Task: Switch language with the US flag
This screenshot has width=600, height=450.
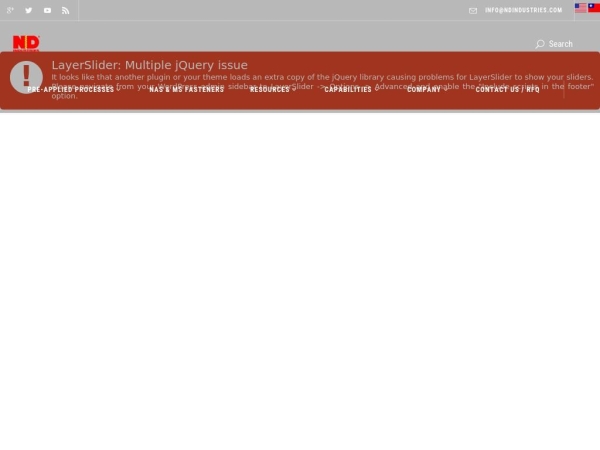Action: 580,8
